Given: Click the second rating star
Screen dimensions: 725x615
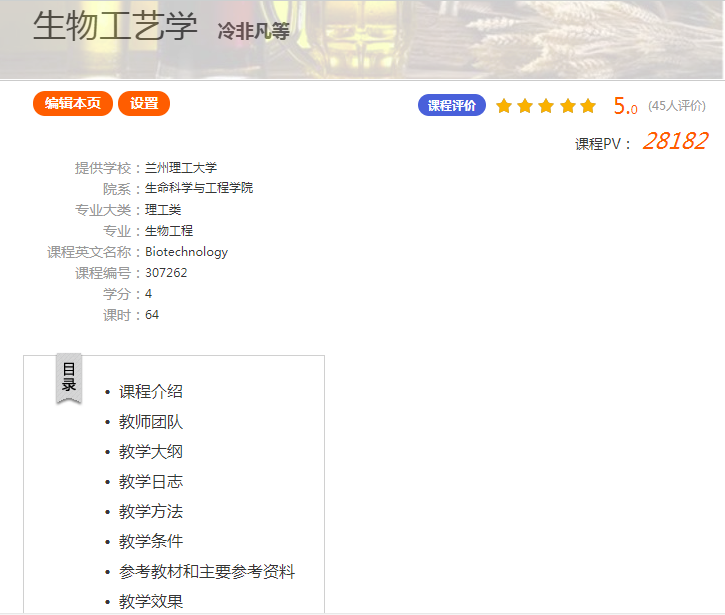Looking at the screenshot, I should tap(525, 106).
